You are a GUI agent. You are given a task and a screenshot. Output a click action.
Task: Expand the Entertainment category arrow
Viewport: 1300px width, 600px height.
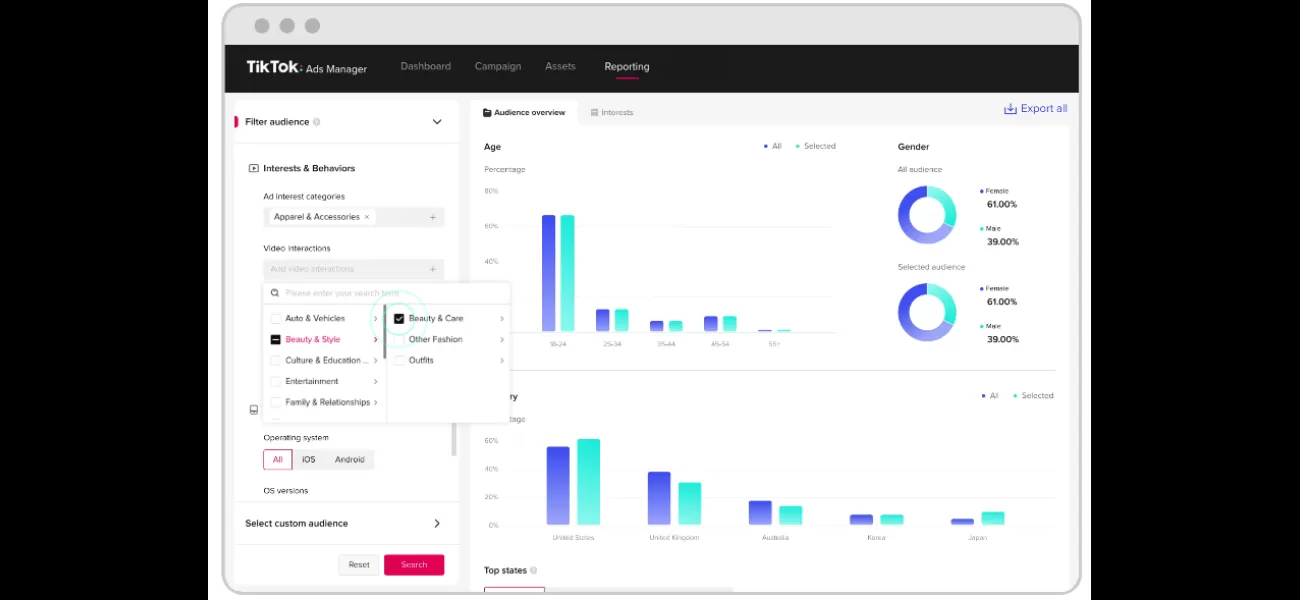[x=376, y=382]
